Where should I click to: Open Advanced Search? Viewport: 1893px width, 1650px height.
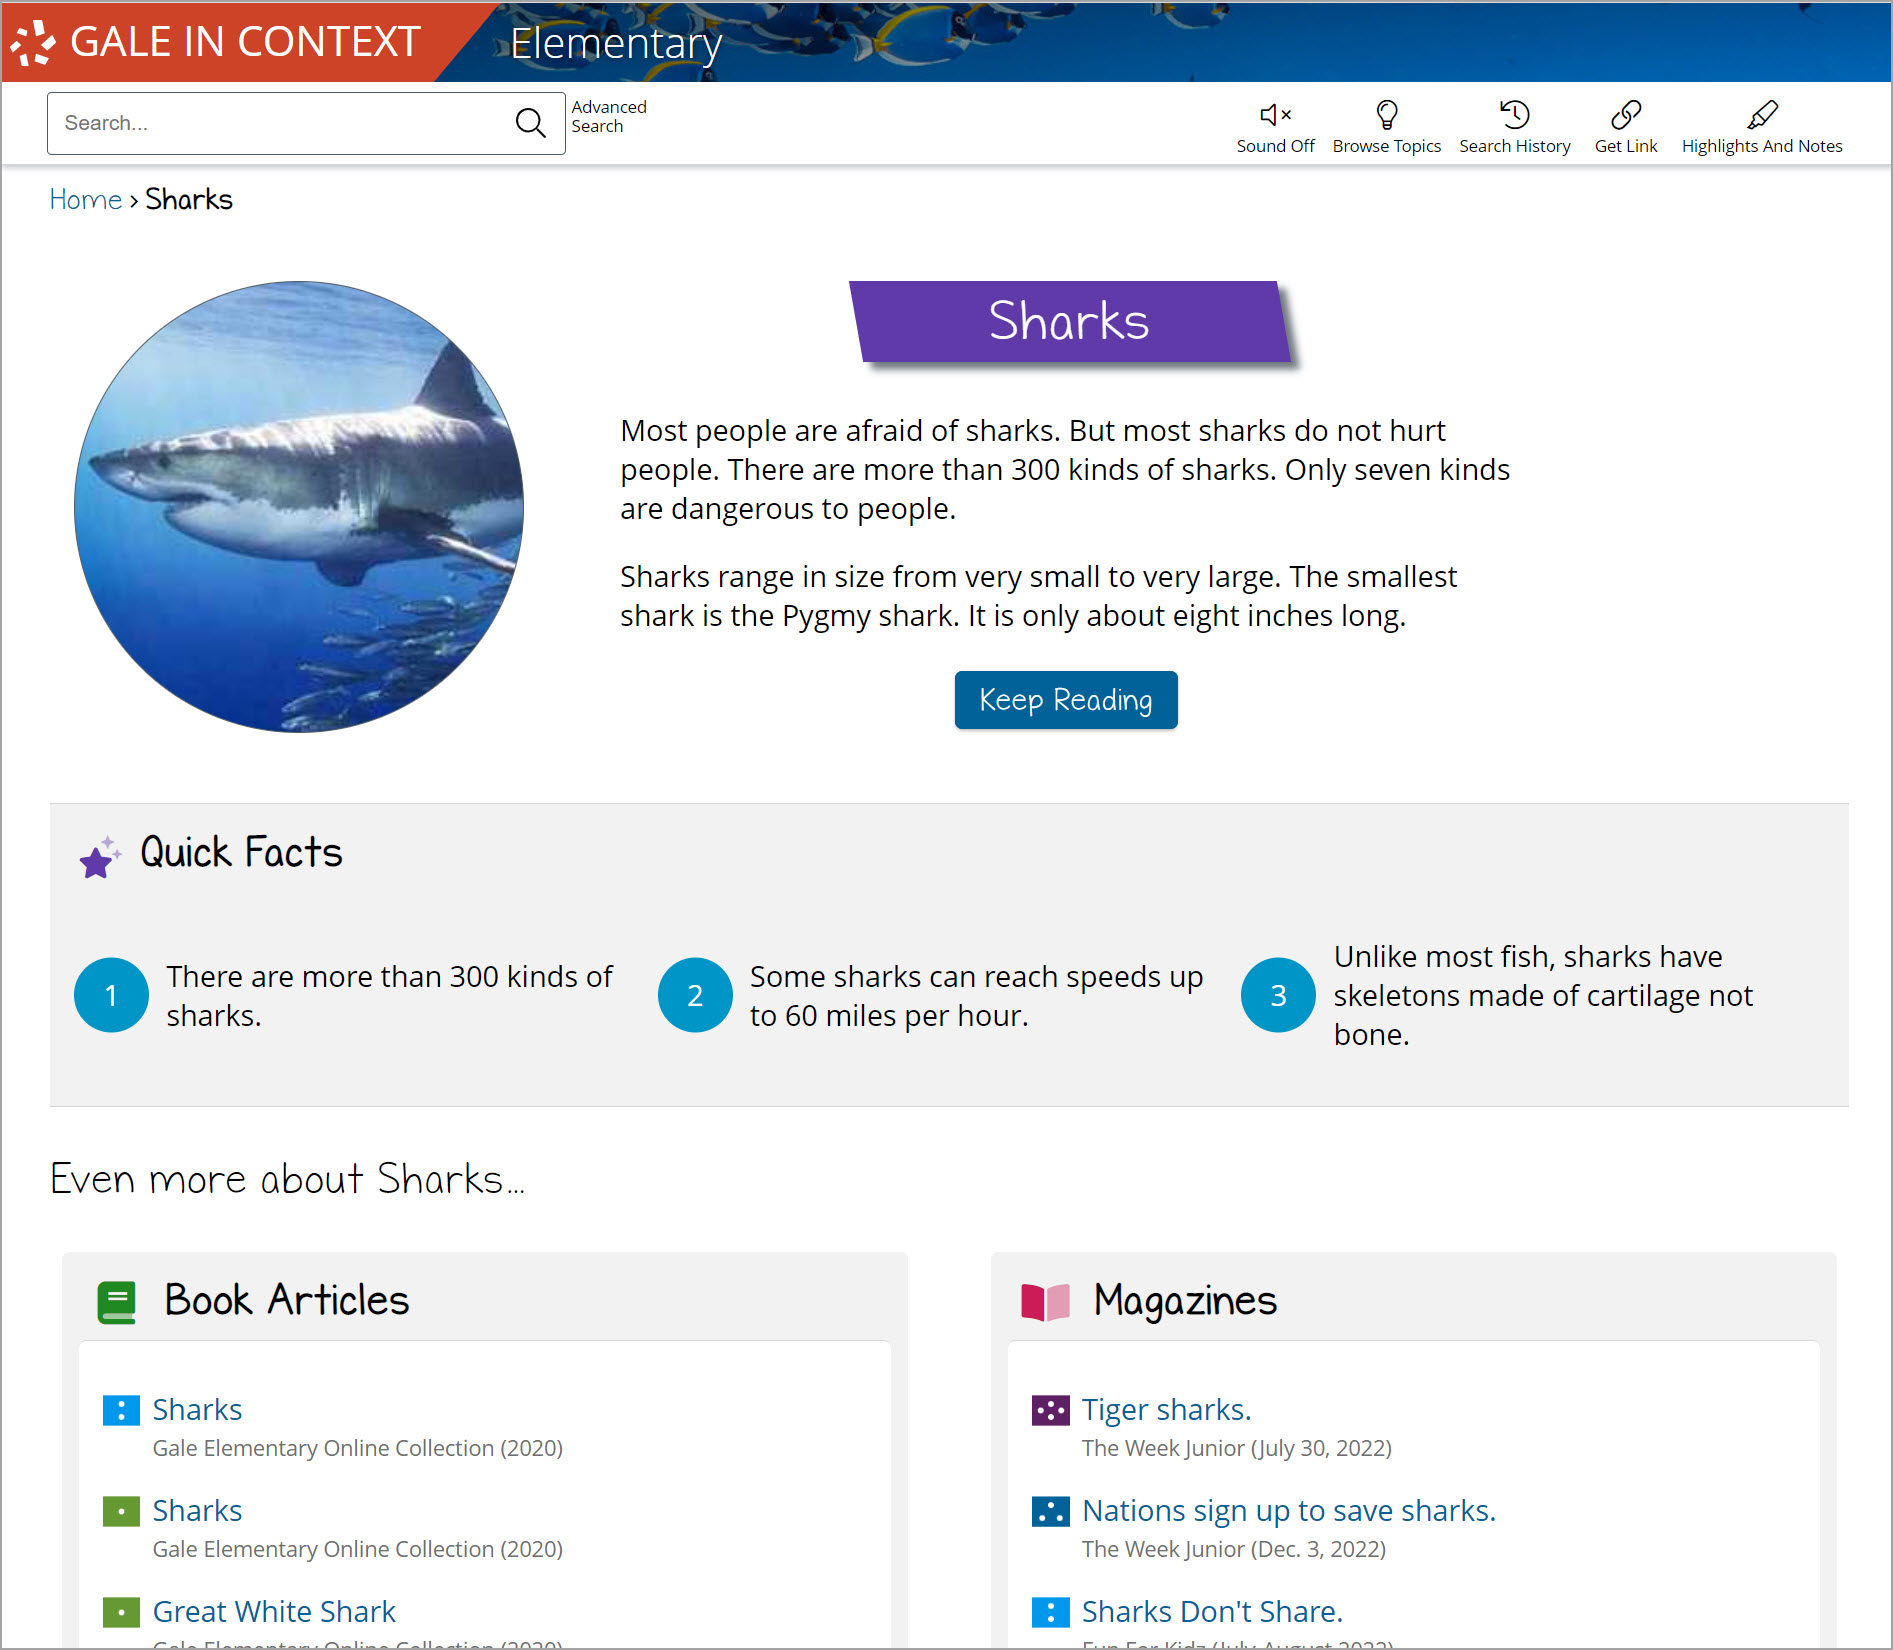click(608, 116)
